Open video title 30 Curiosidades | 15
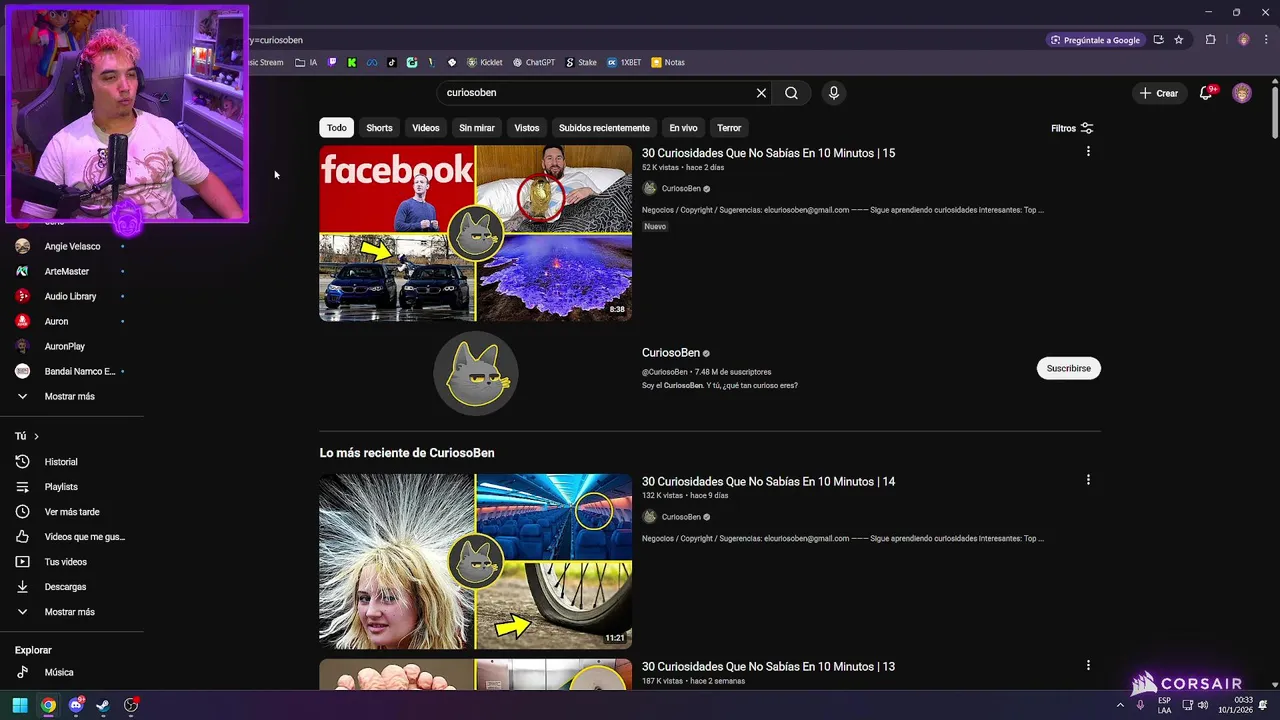Image resolution: width=1280 pixels, height=720 pixels. click(768, 153)
